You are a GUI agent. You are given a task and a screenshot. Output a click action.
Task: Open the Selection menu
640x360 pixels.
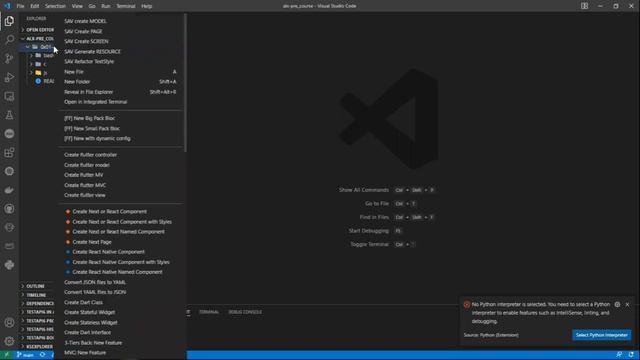tap(55, 6)
